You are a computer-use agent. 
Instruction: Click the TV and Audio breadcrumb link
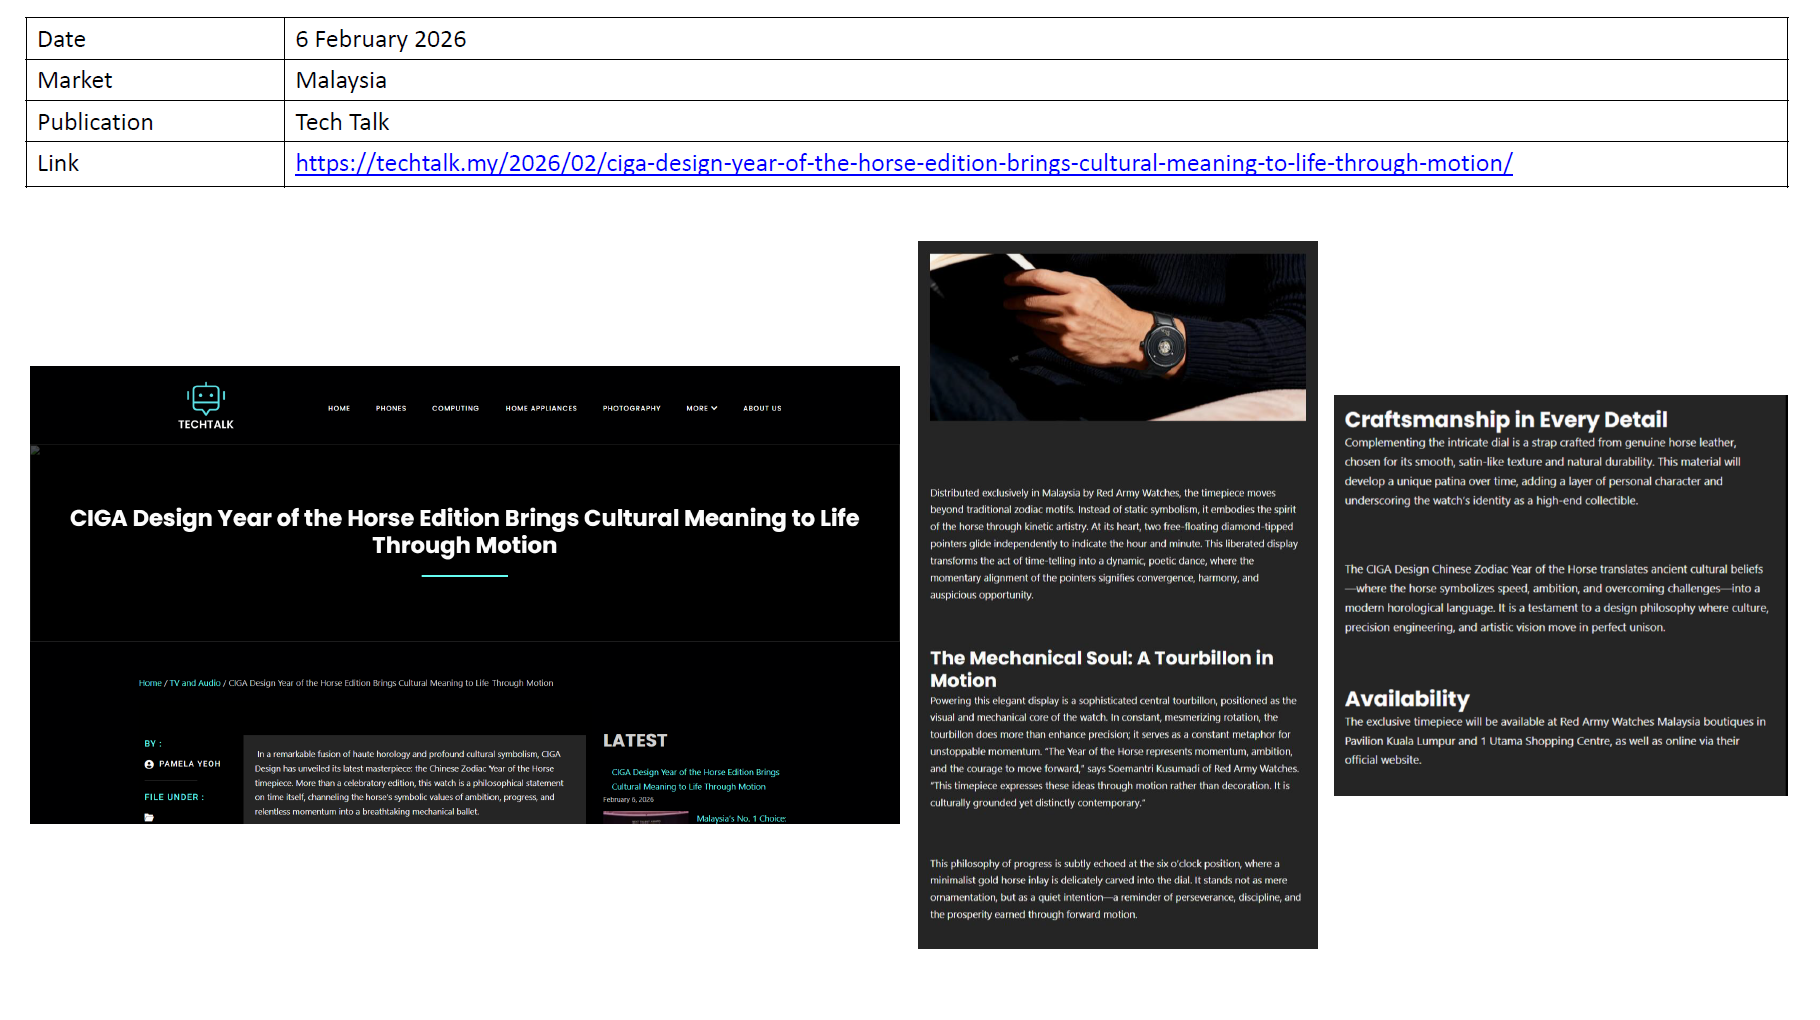click(x=195, y=683)
